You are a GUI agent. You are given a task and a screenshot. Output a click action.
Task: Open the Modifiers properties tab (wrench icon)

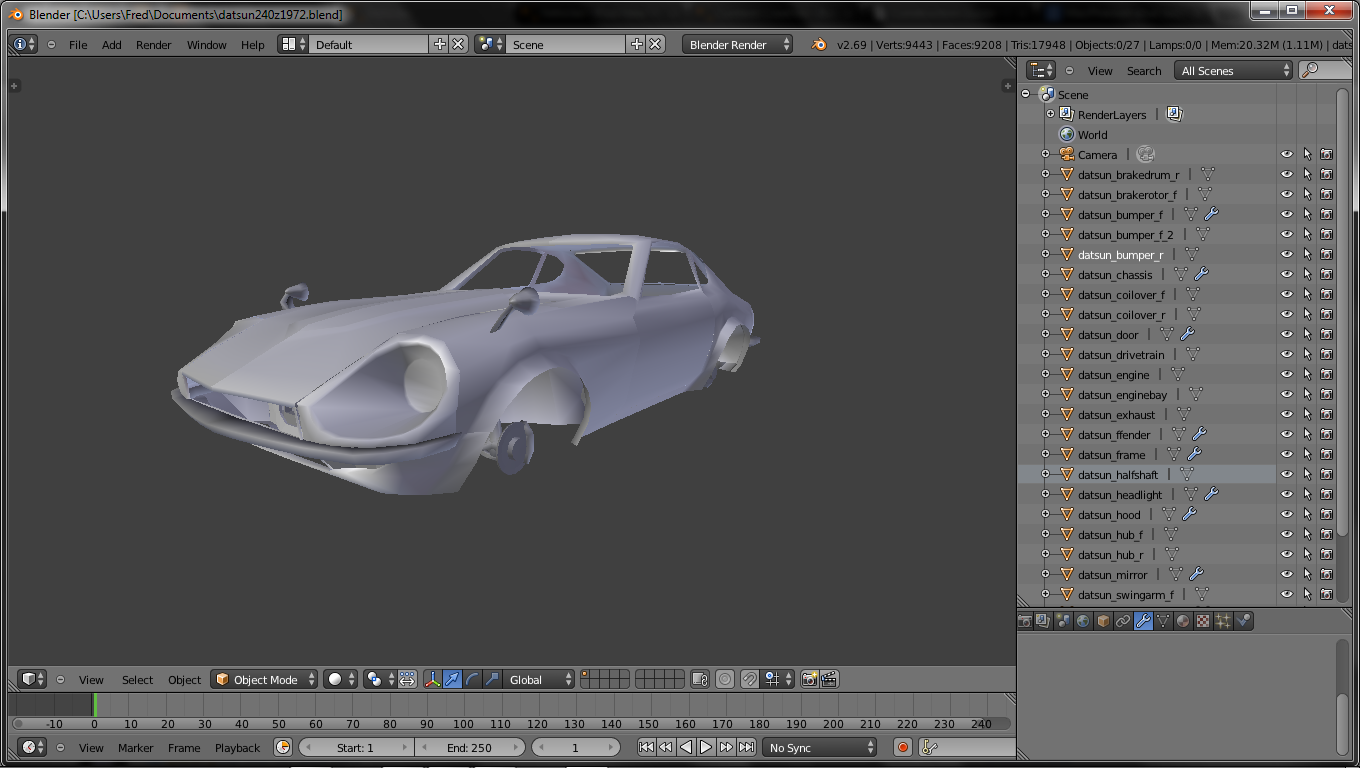pyautogui.click(x=1143, y=621)
